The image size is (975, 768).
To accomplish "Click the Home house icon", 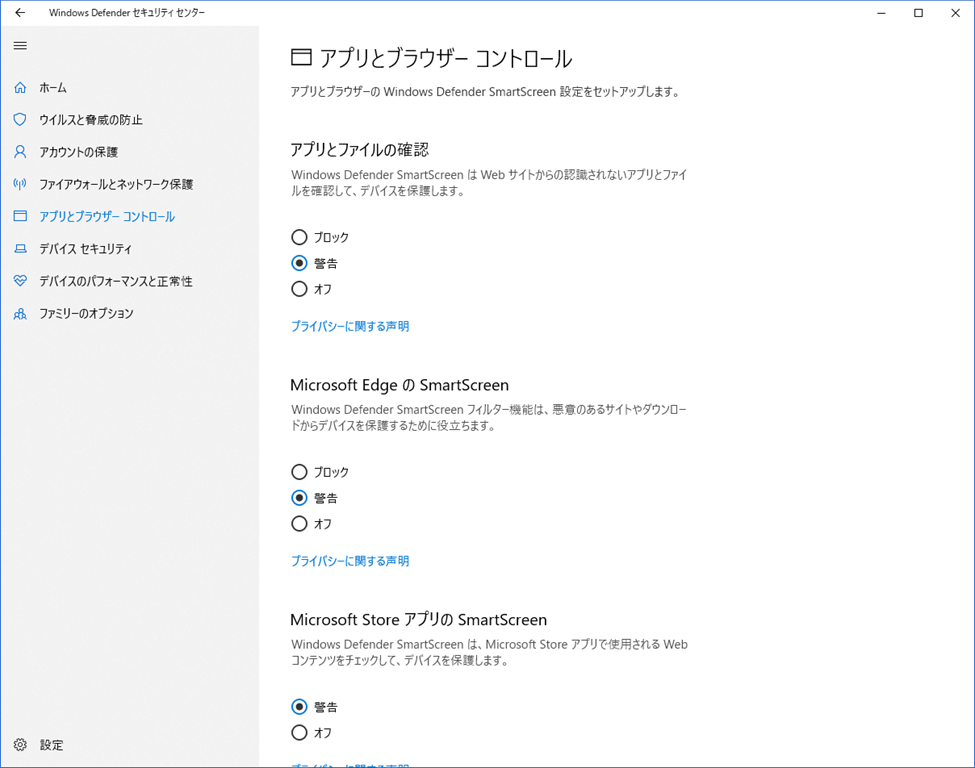I will [x=20, y=88].
